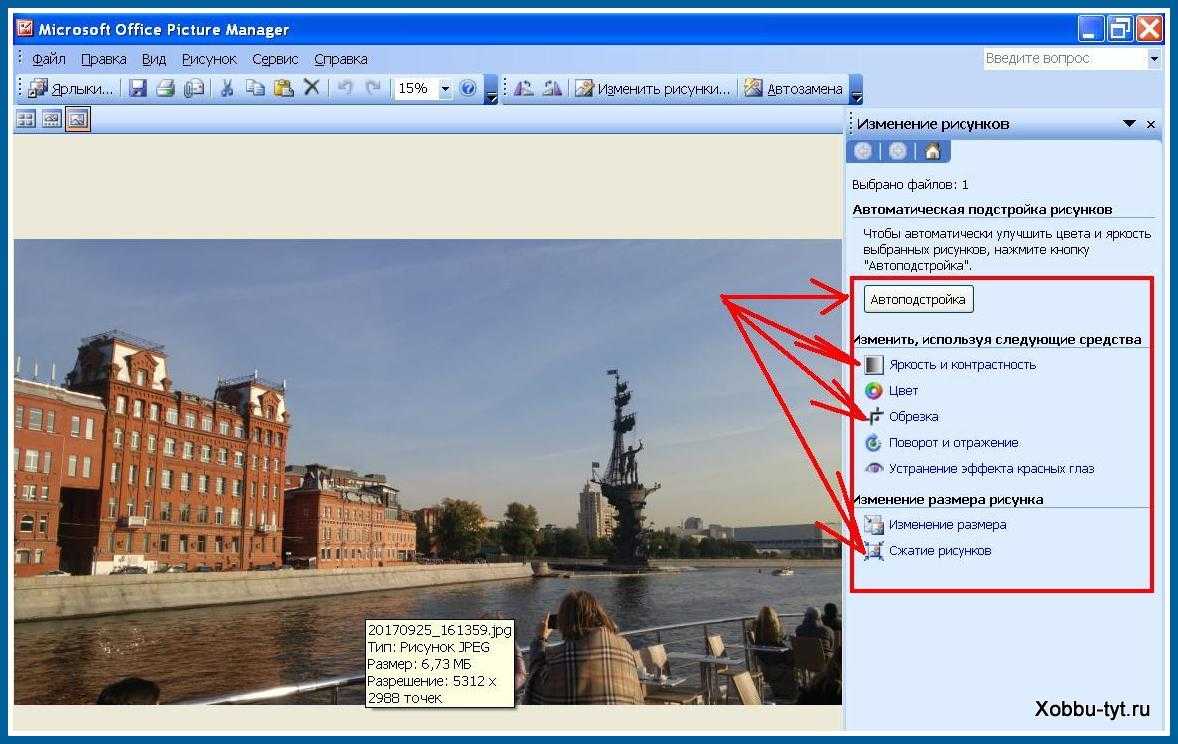The height and width of the screenshot is (744, 1178).
Task: Expand the standard toolbar options arrow
Action: (491, 89)
